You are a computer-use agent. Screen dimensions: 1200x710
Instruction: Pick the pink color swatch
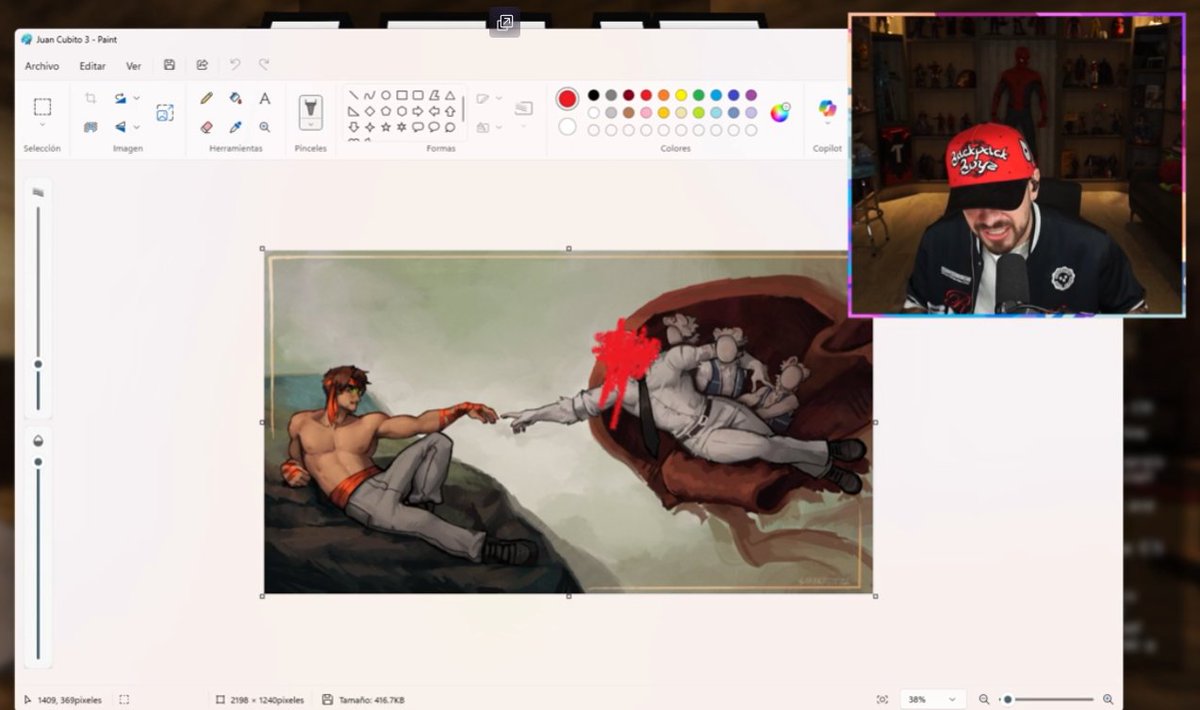(646, 112)
